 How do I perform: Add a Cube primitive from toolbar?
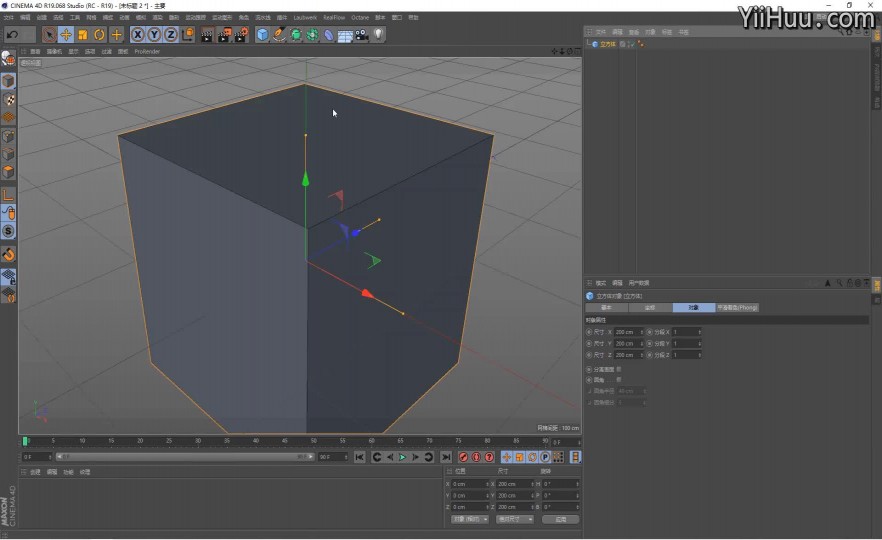point(262,35)
